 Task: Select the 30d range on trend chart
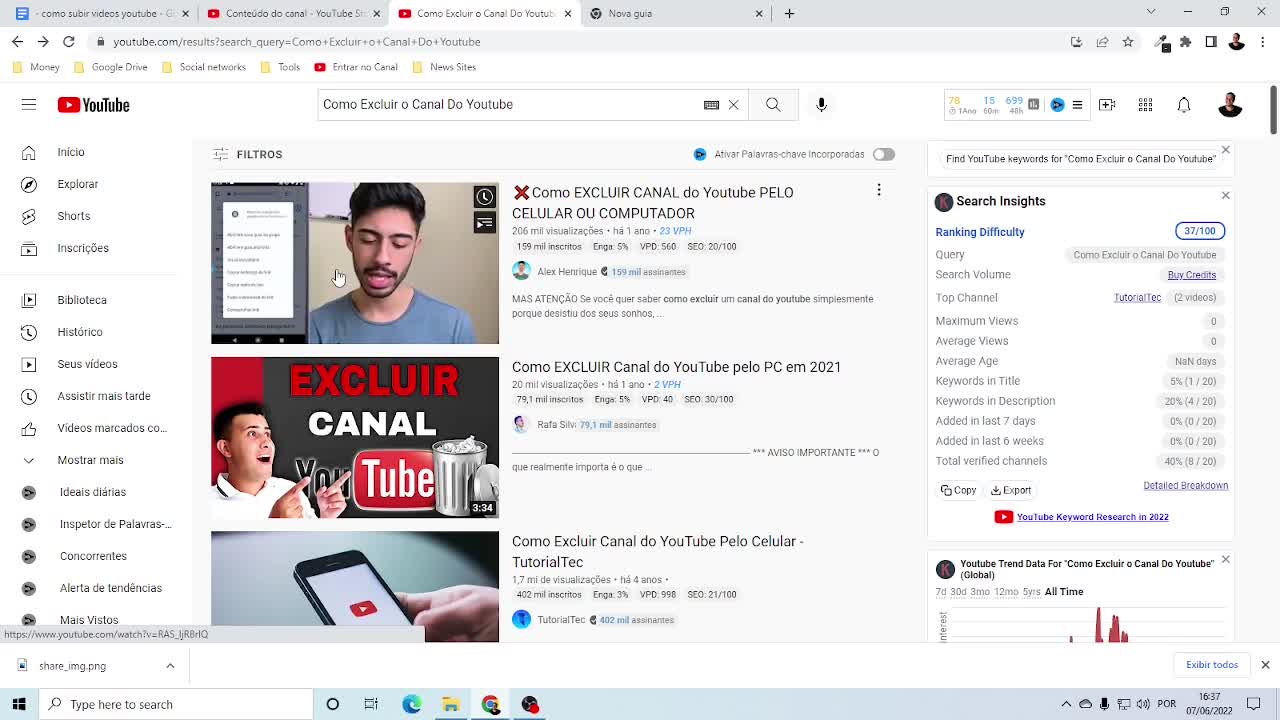pos(958,592)
